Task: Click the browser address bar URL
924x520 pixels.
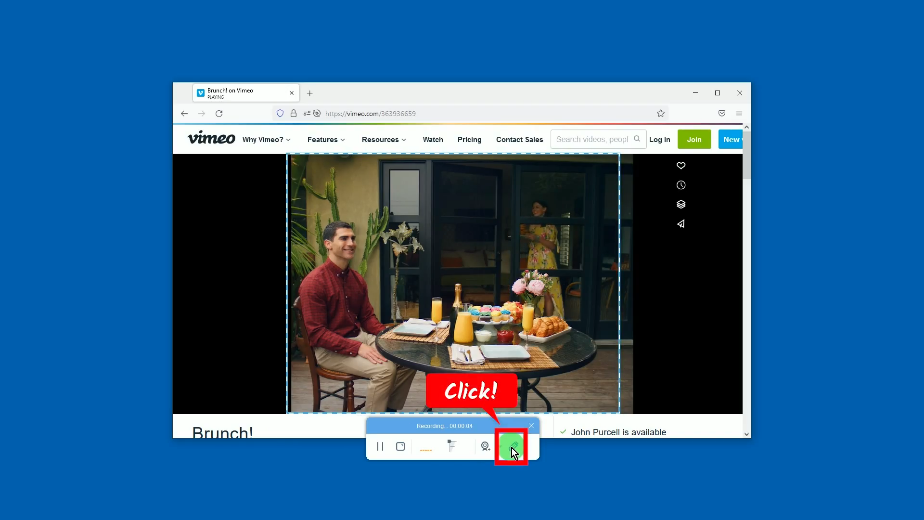Action: click(371, 113)
